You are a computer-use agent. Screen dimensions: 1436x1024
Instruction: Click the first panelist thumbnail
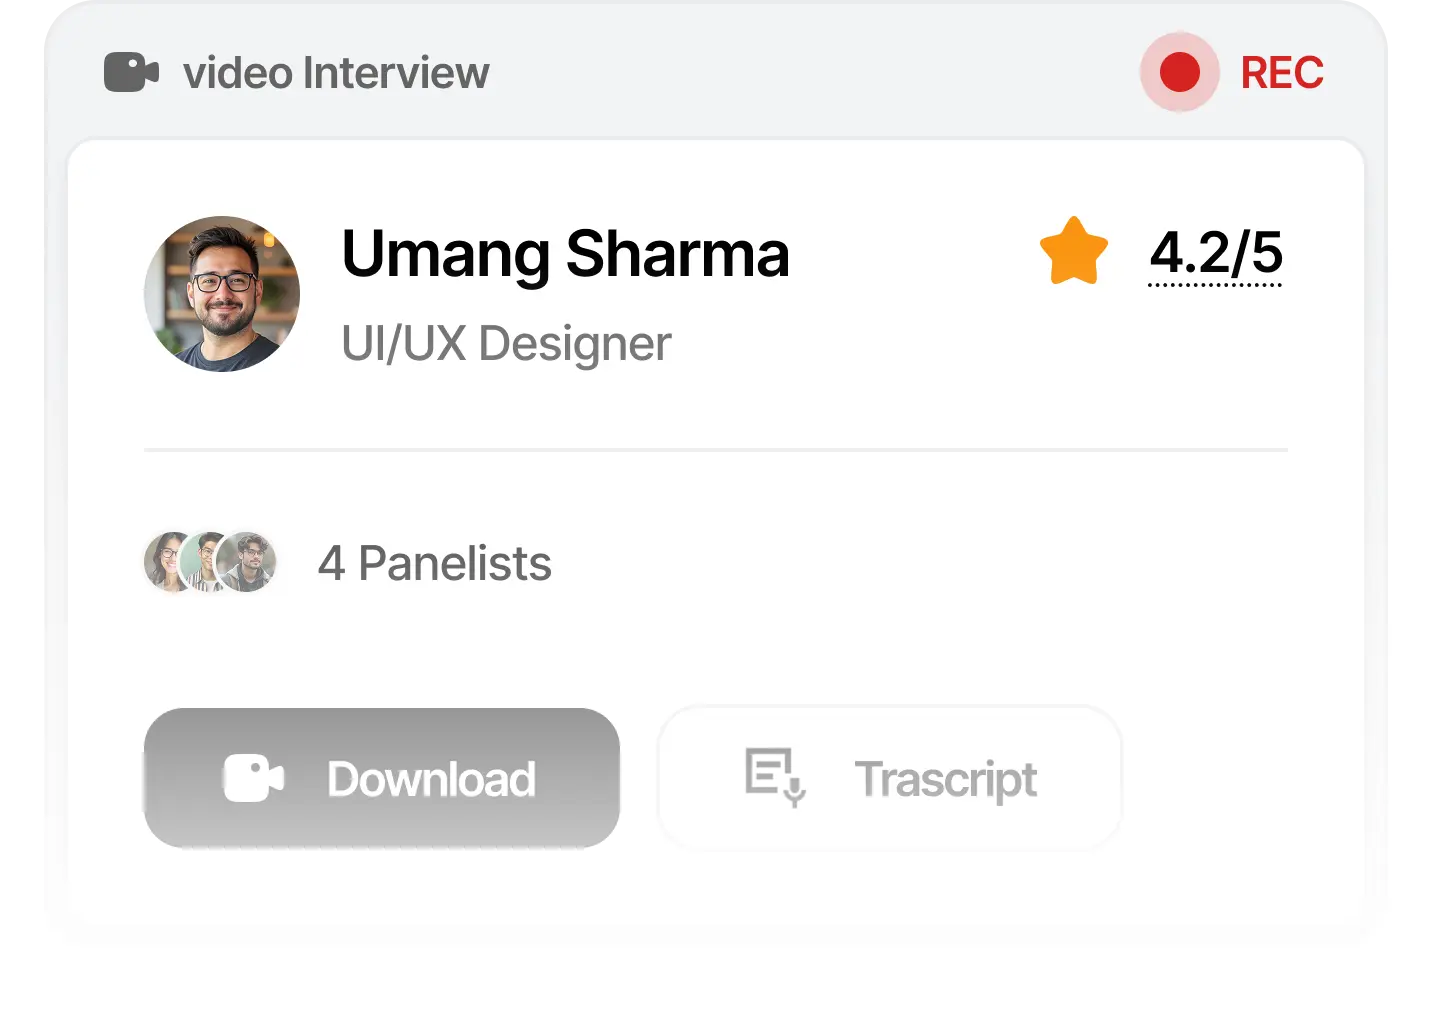coord(165,563)
